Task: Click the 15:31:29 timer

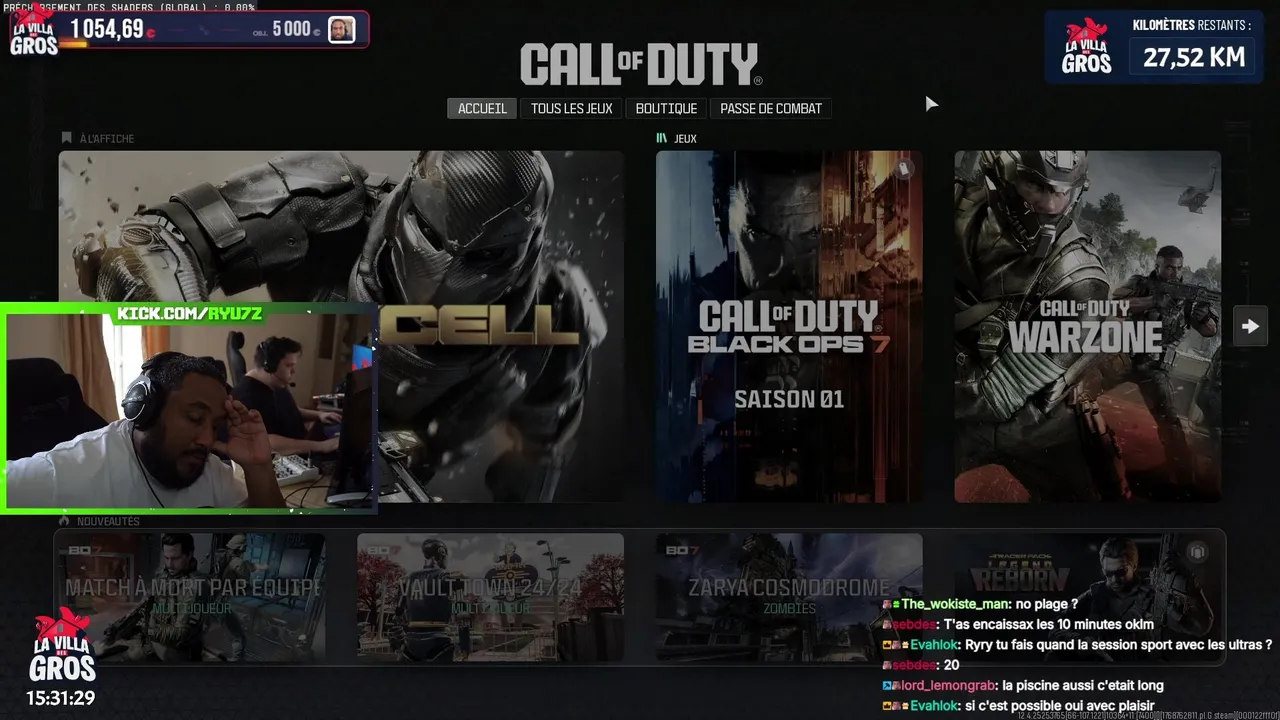Action: pyautogui.click(x=61, y=698)
